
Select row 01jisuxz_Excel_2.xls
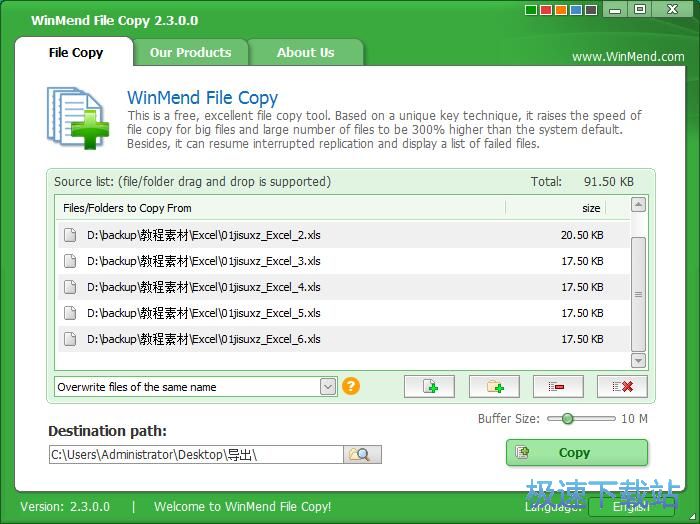click(343, 235)
